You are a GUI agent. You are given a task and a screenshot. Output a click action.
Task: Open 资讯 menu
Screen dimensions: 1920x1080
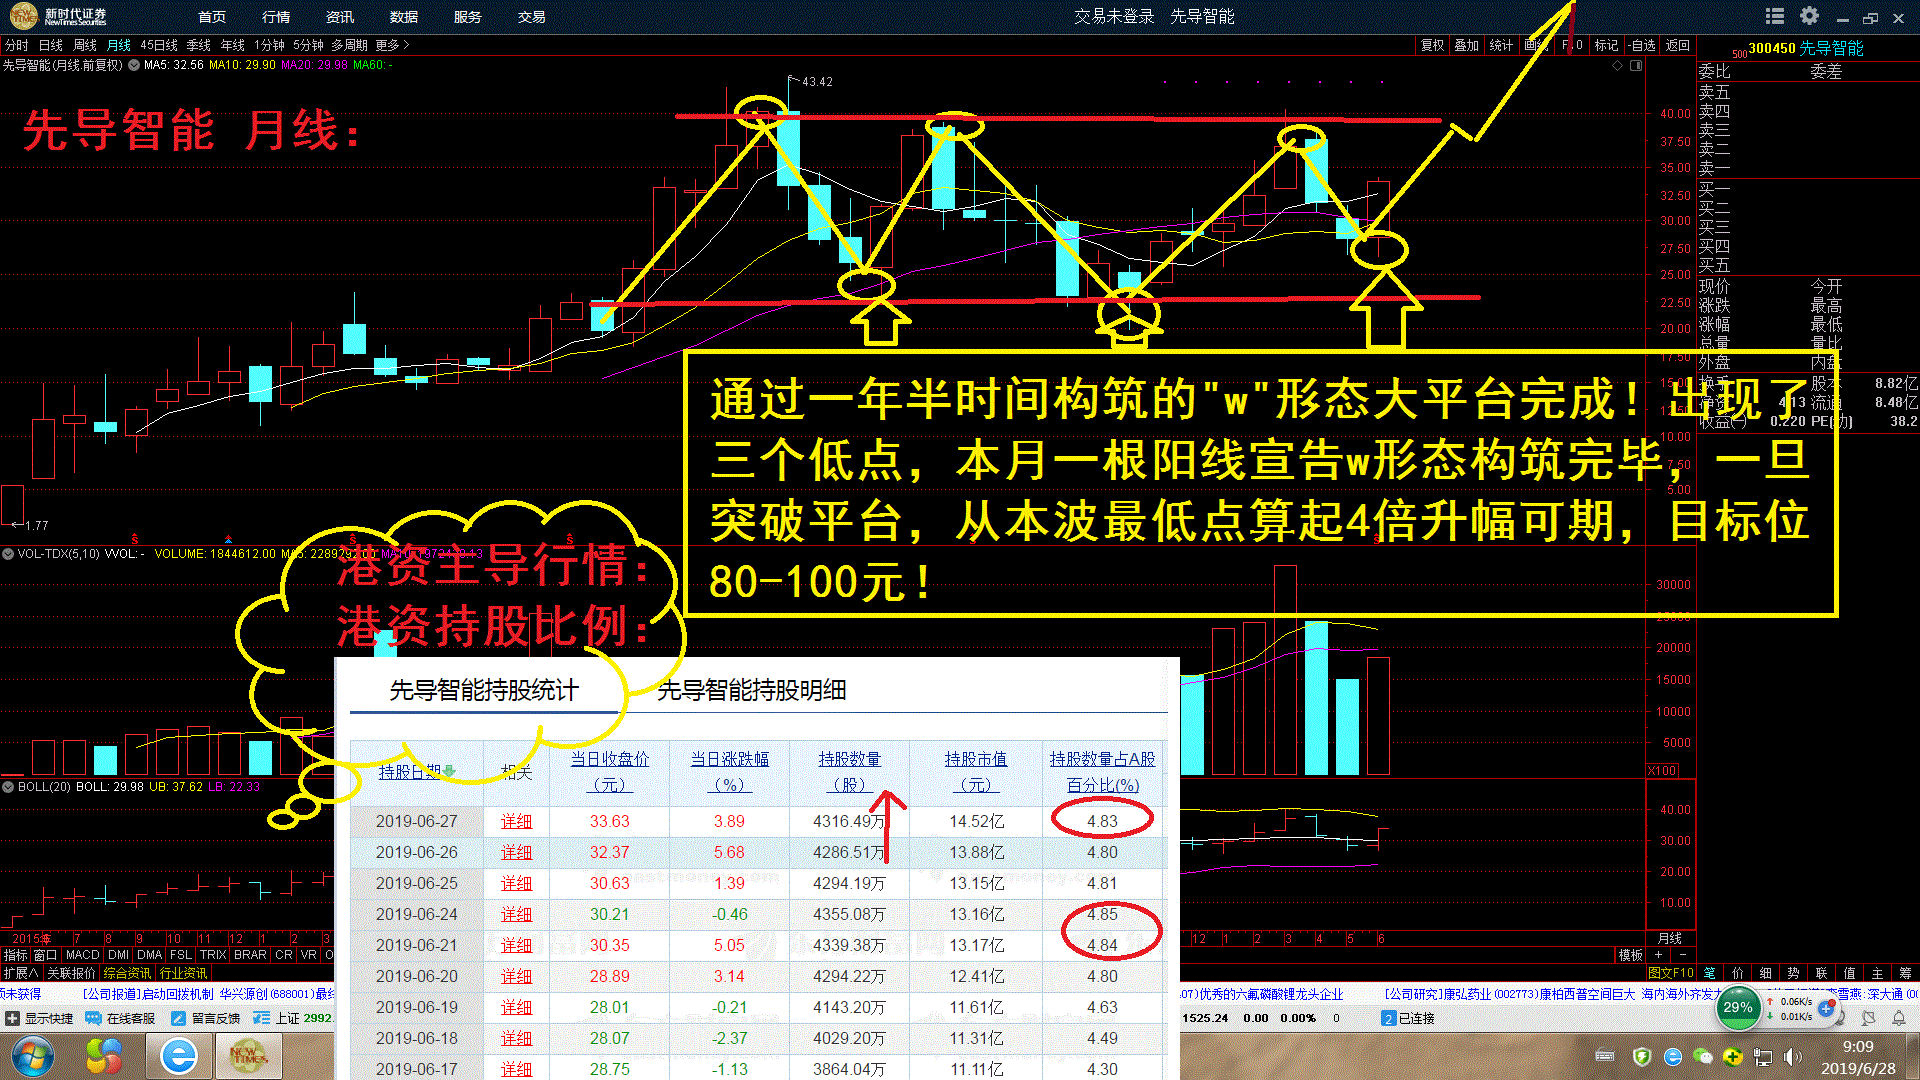[x=340, y=17]
